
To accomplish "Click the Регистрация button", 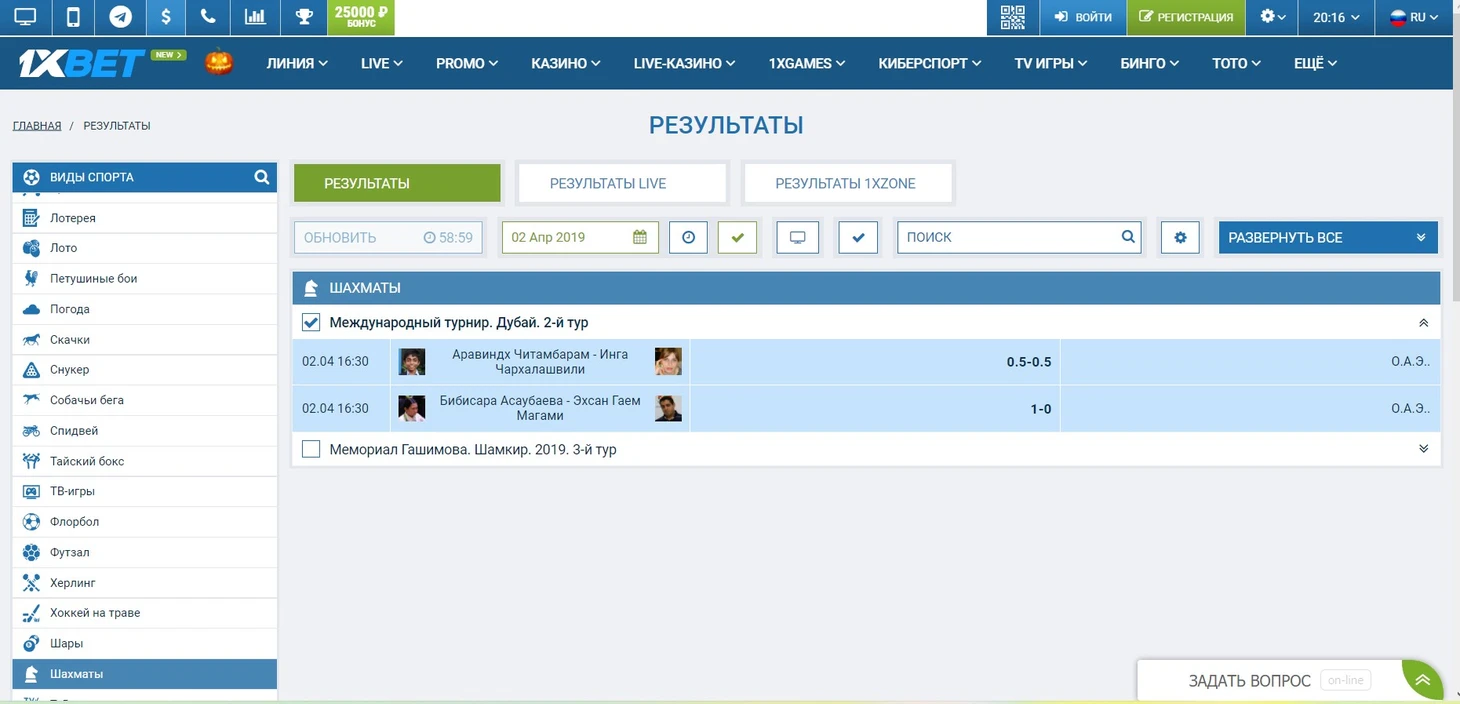I will point(1186,17).
